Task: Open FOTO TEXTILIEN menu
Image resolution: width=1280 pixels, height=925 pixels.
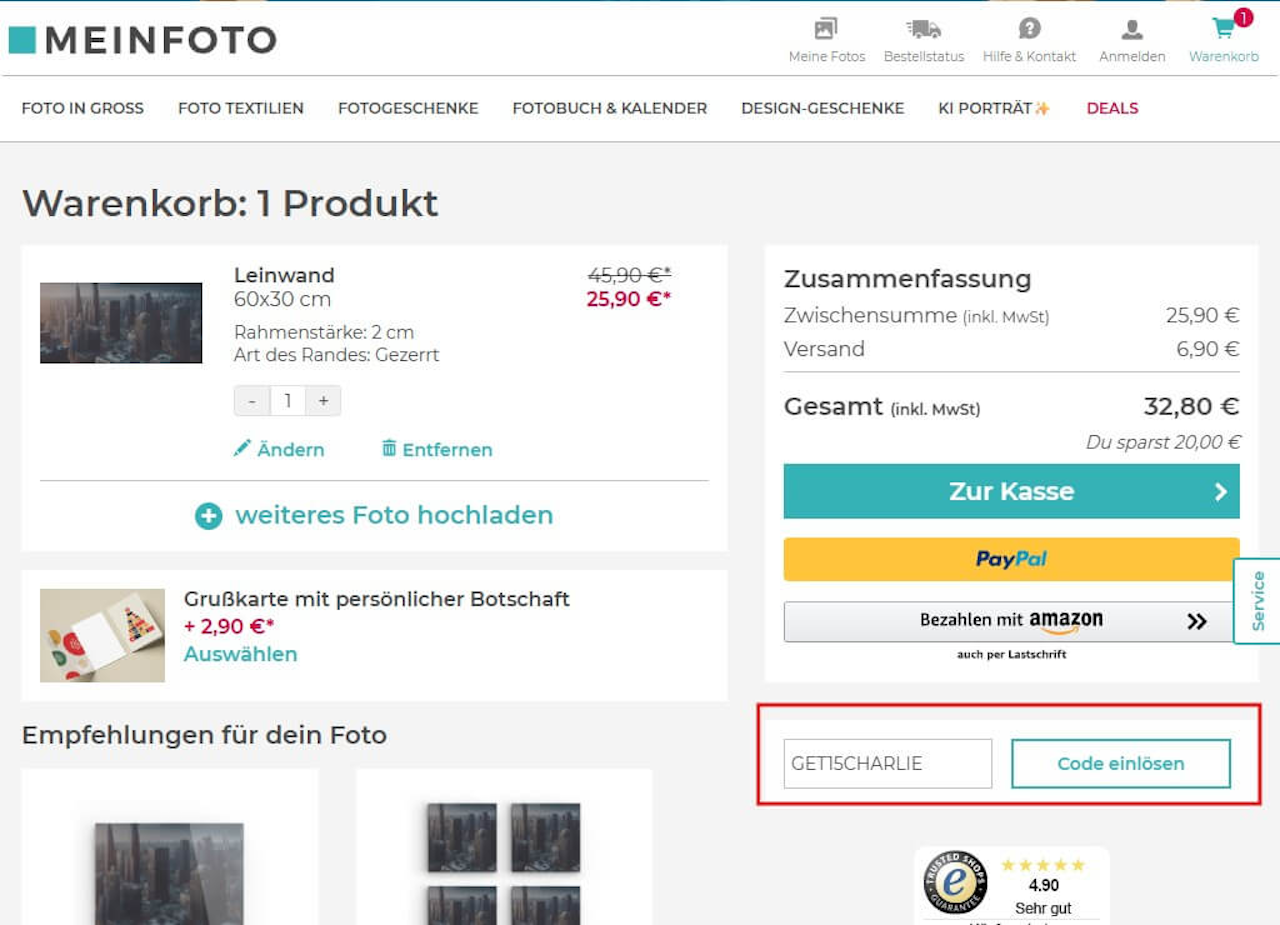Action: [x=241, y=108]
